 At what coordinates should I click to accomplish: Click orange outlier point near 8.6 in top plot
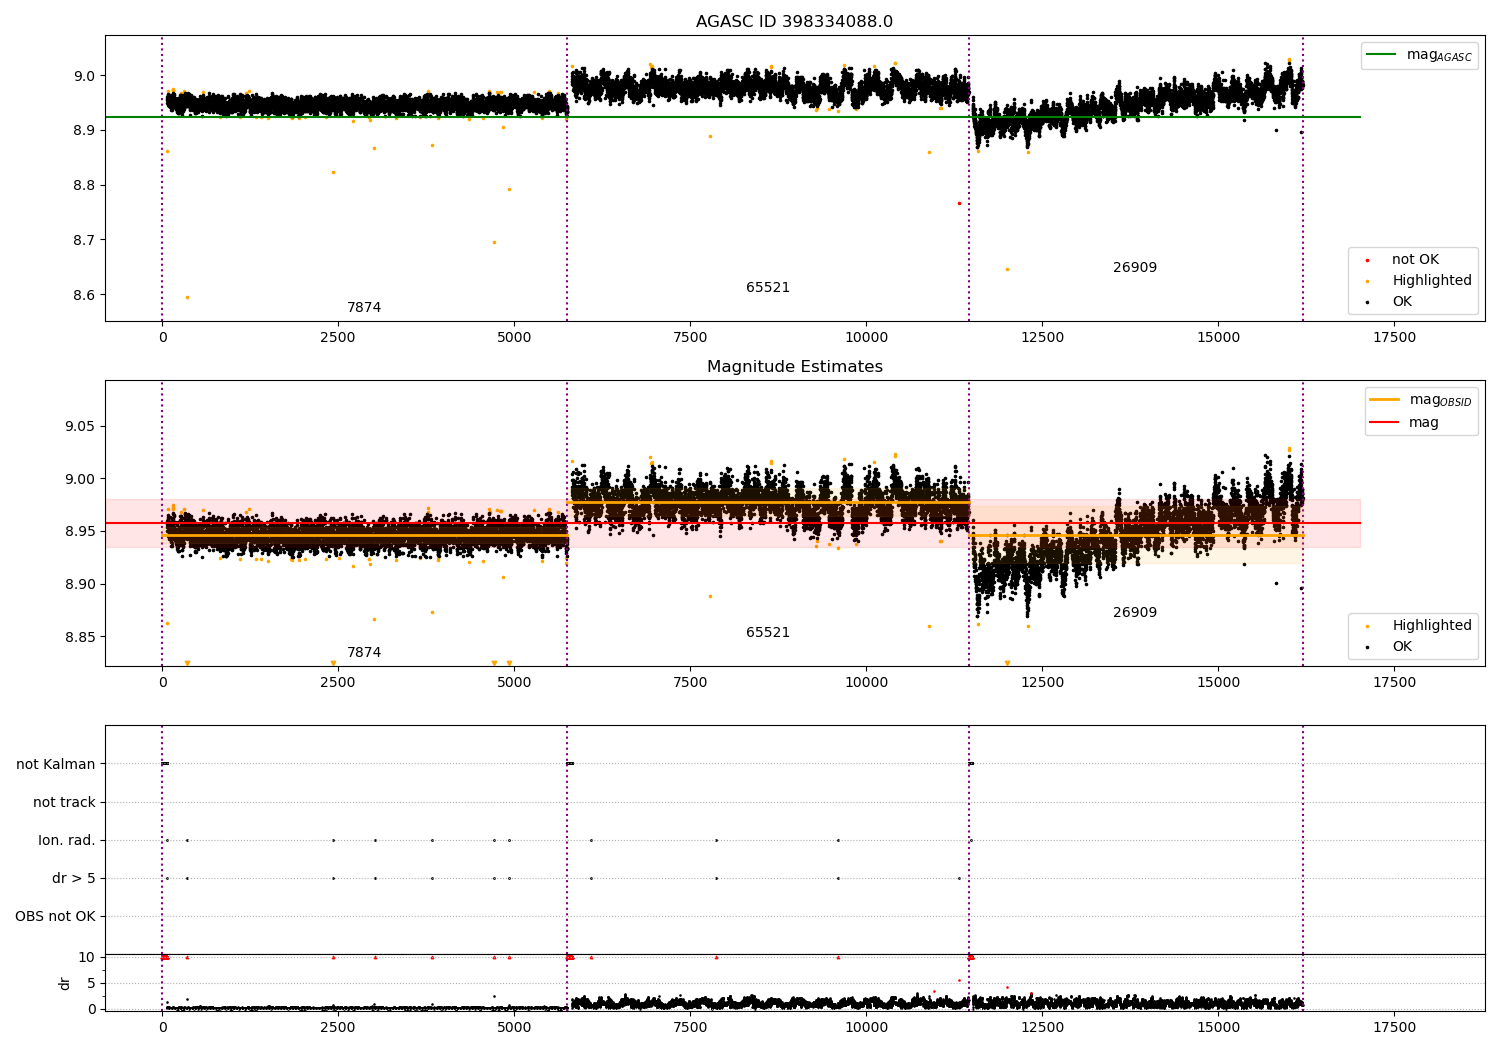click(x=187, y=297)
